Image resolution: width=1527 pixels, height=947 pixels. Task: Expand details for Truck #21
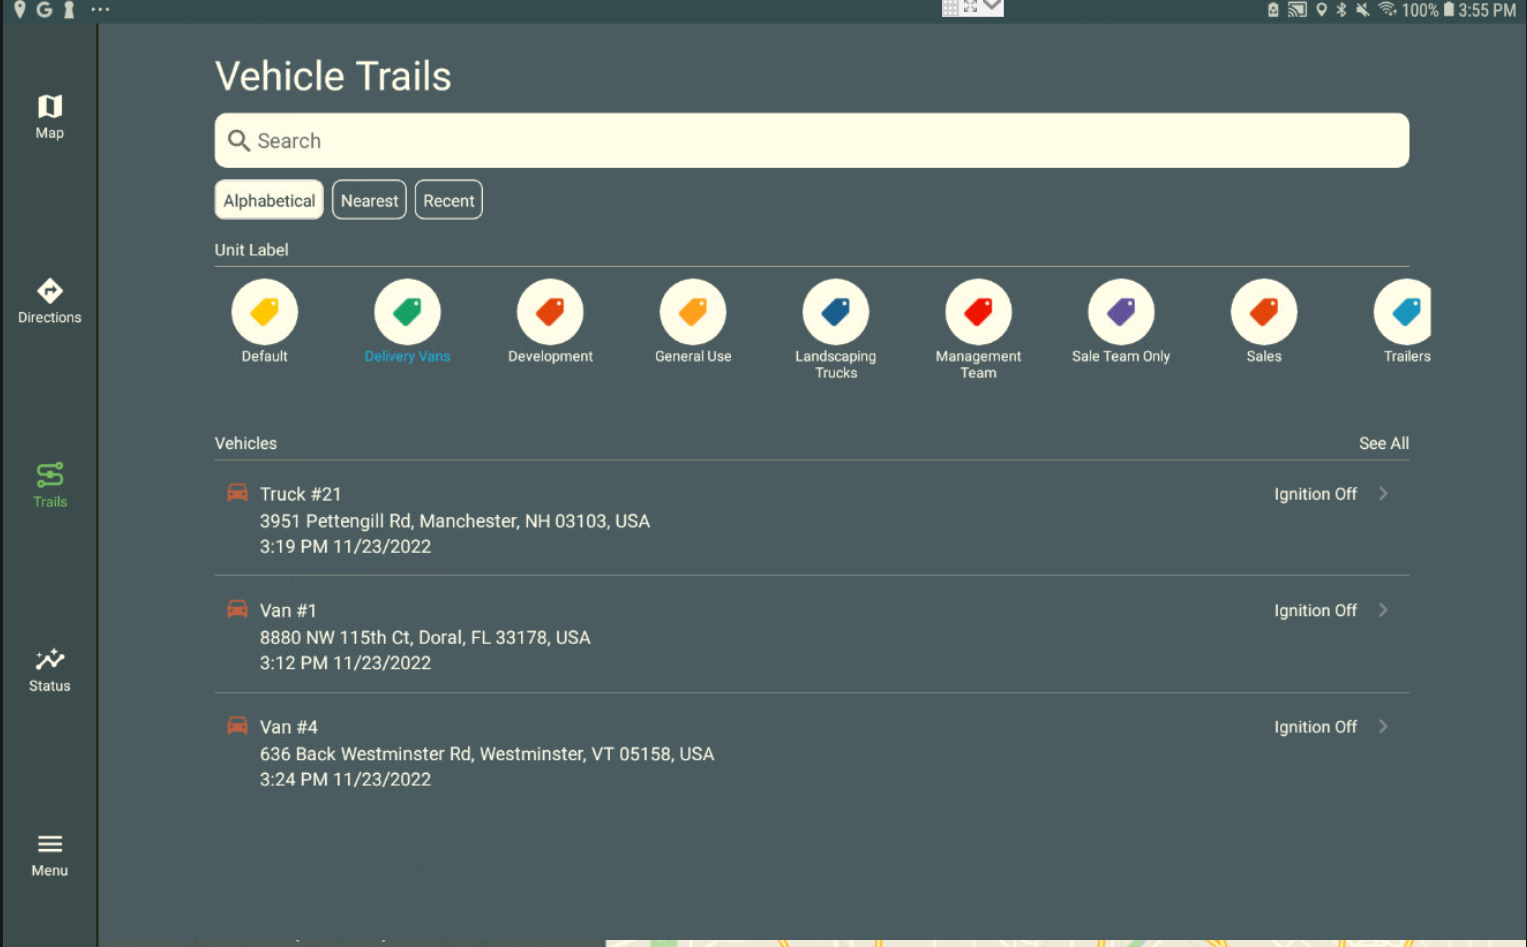pyautogui.click(x=1384, y=493)
